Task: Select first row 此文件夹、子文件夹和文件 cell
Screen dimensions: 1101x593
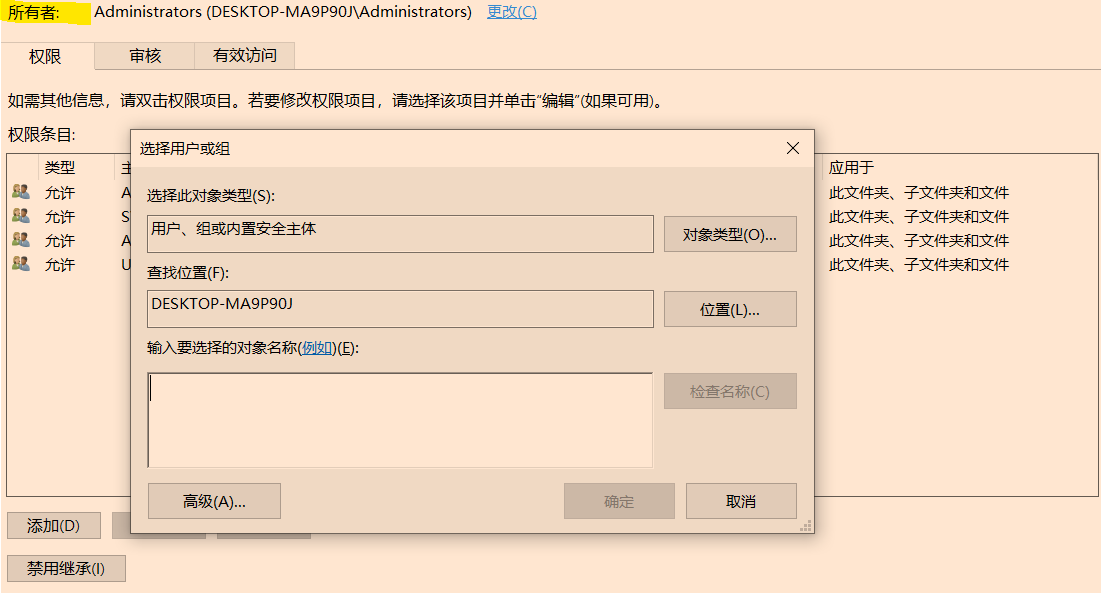Action: (x=918, y=192)
